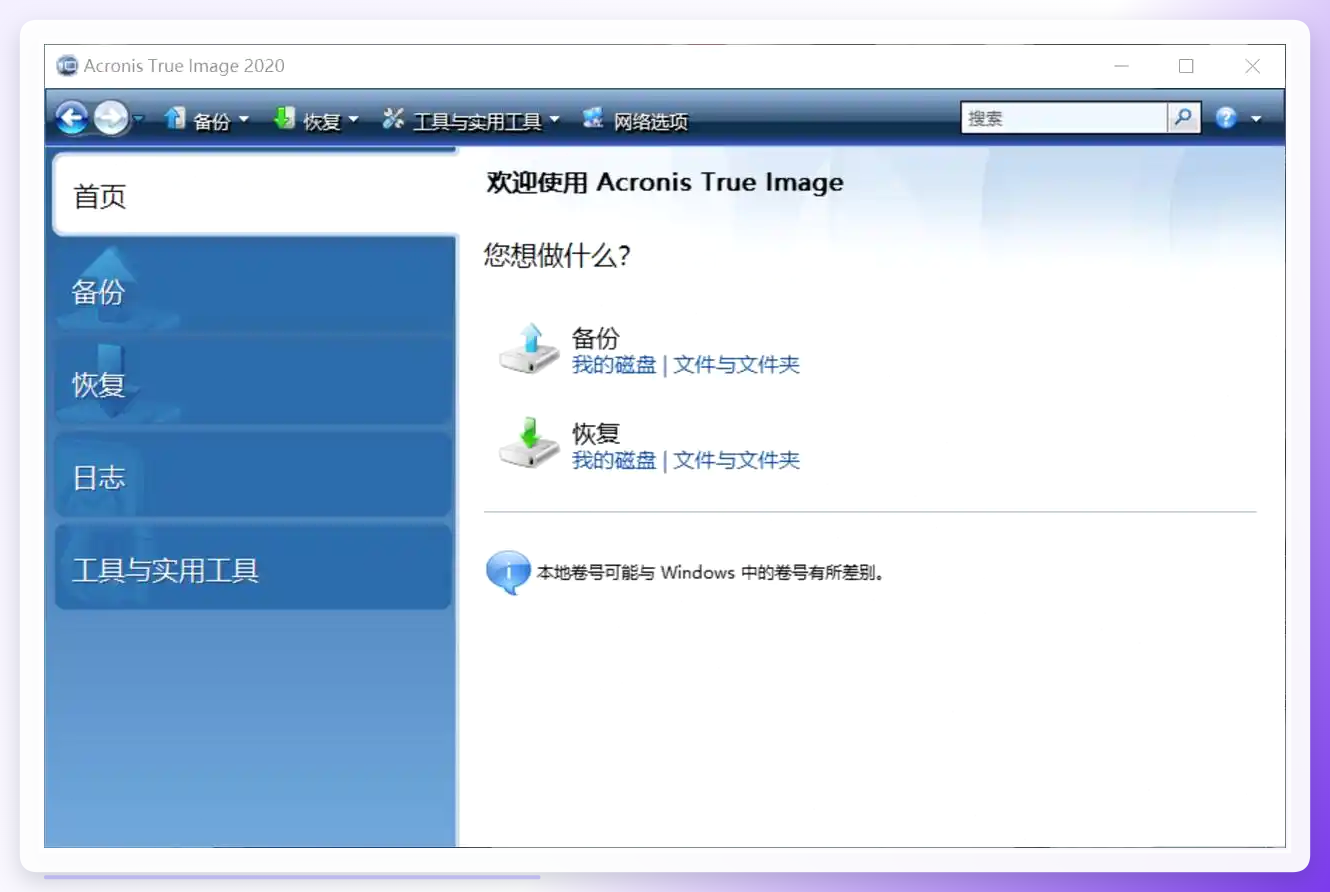Viewport: 1330px width, 892px height.
Task: Open 文件与文件夹 link under the 恢复 heading
Action: coord(737,460)
